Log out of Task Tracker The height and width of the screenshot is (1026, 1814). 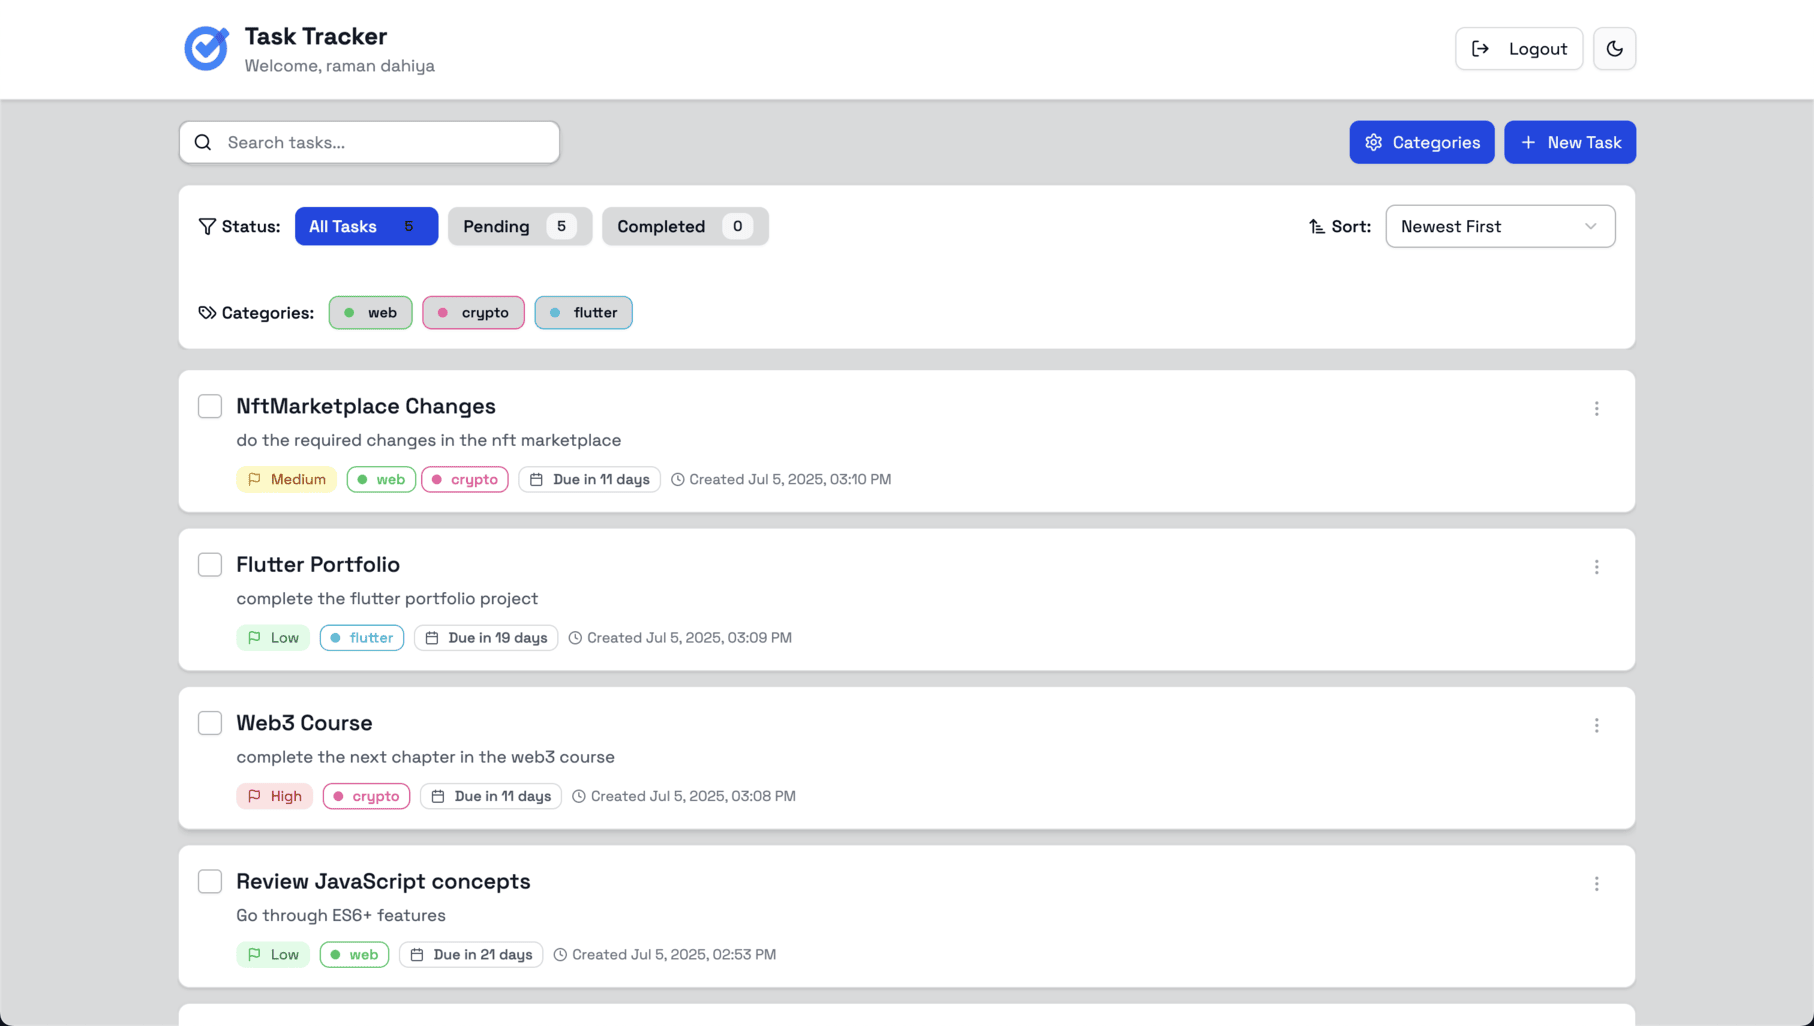[1518, 49]
